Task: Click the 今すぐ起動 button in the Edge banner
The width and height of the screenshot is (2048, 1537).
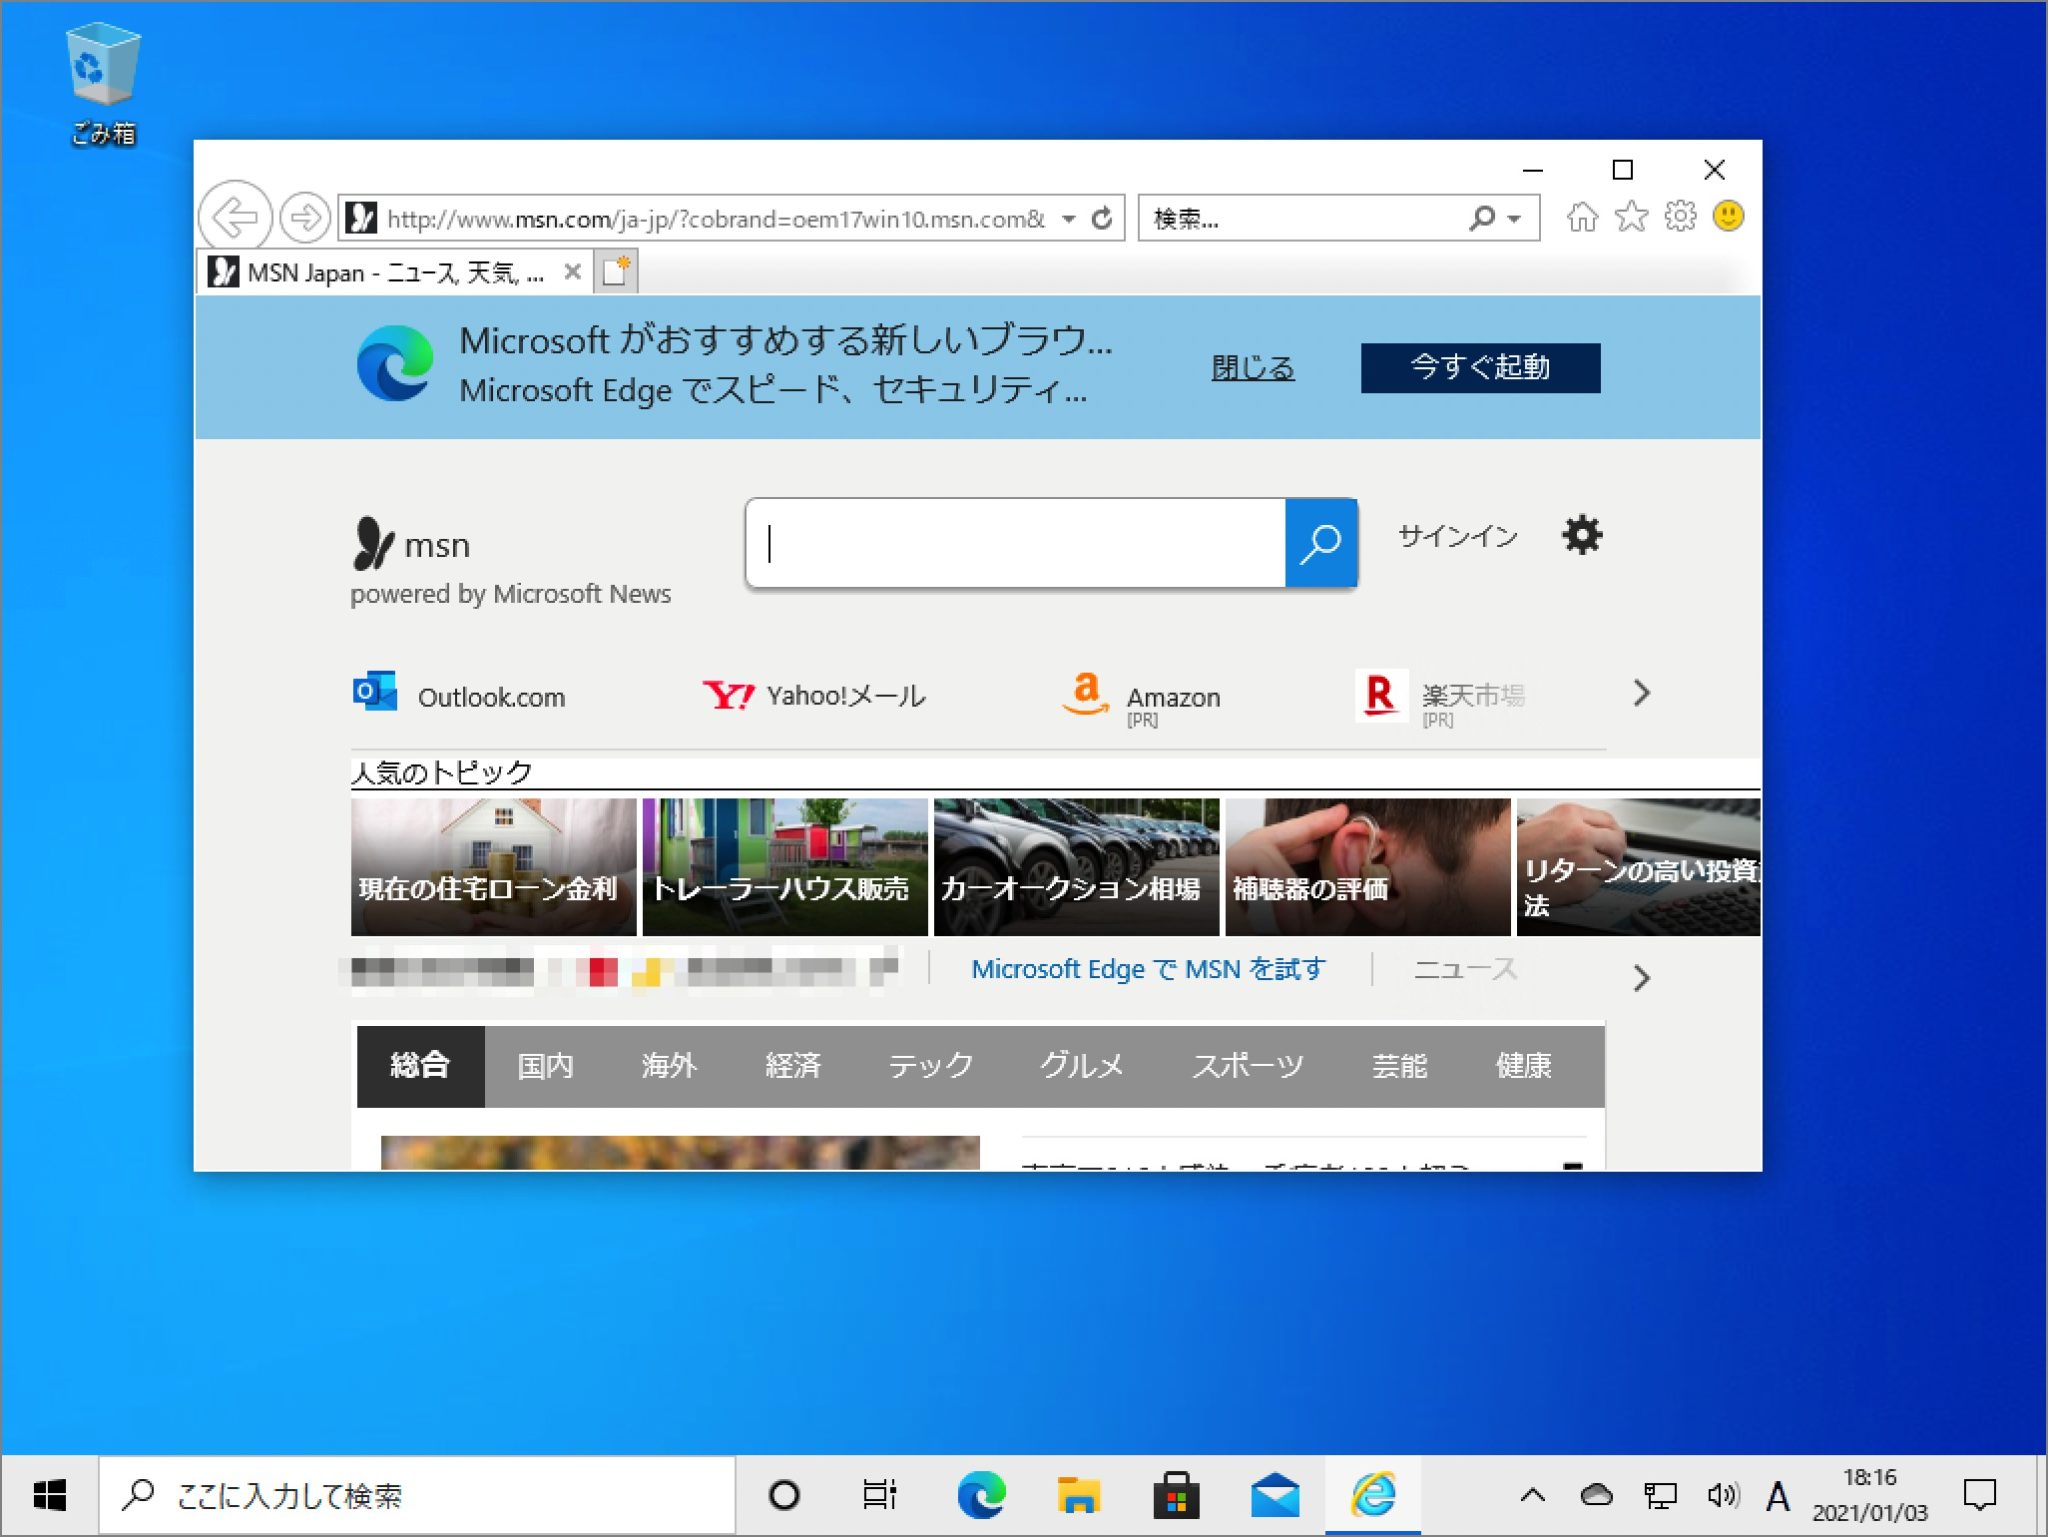Action: [1479, 367]
